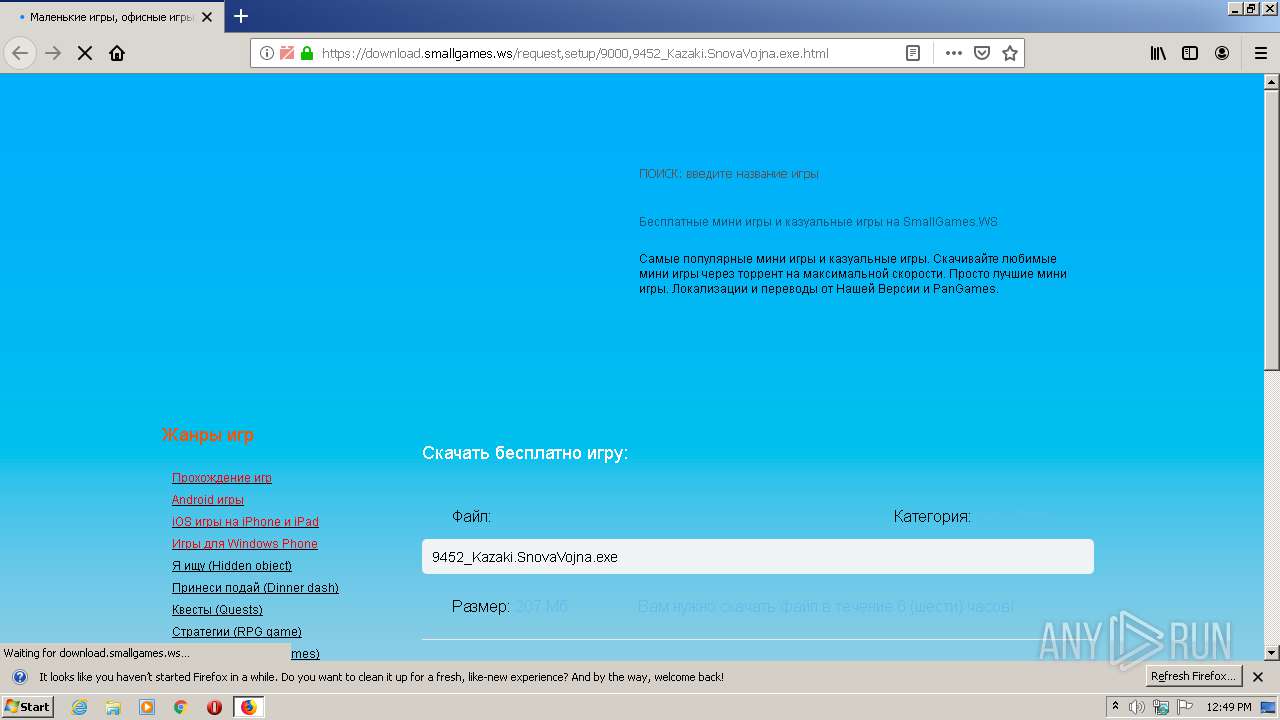Open Квесты (Quests) link
This screenshot has width=1280, height=720.
[x=217, y=610]
